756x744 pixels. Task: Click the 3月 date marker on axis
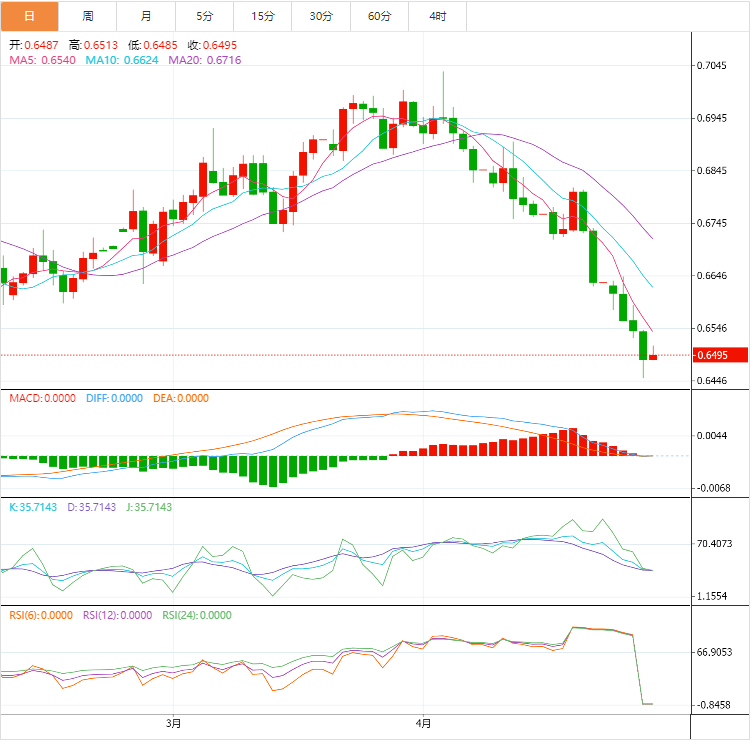coord(174,723)
